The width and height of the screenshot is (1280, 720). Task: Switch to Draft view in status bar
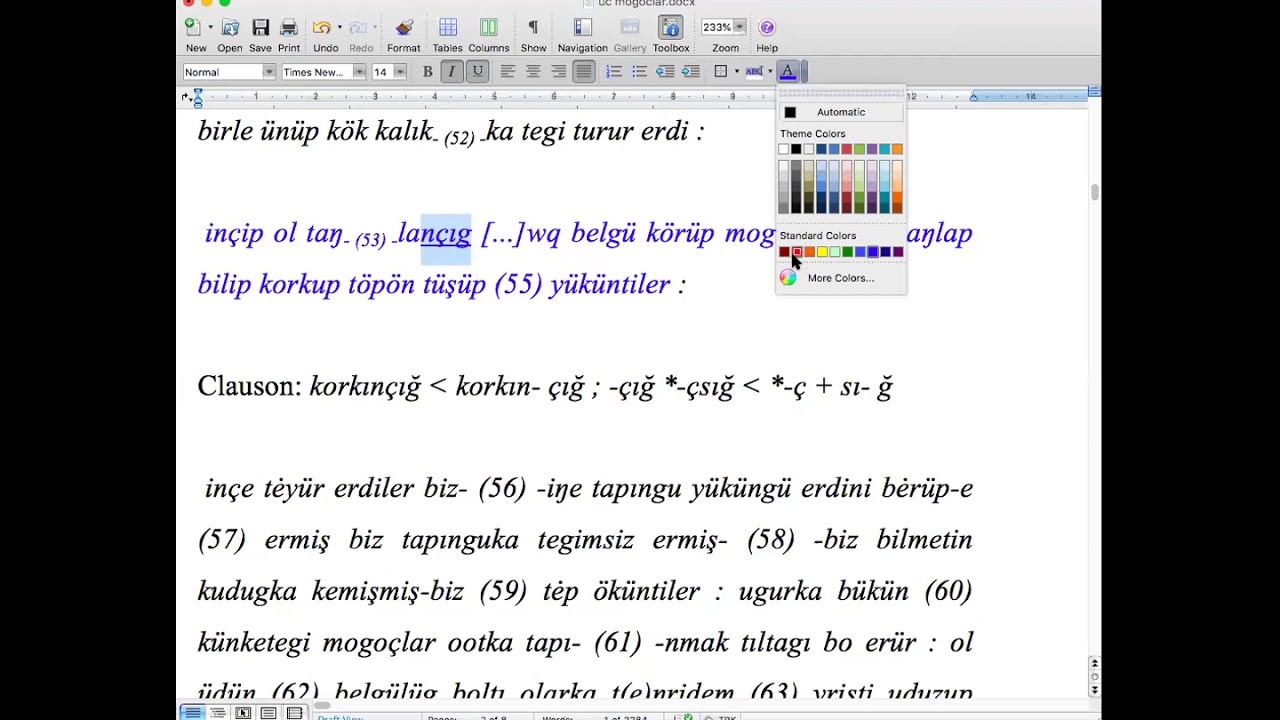coord(192,713)
